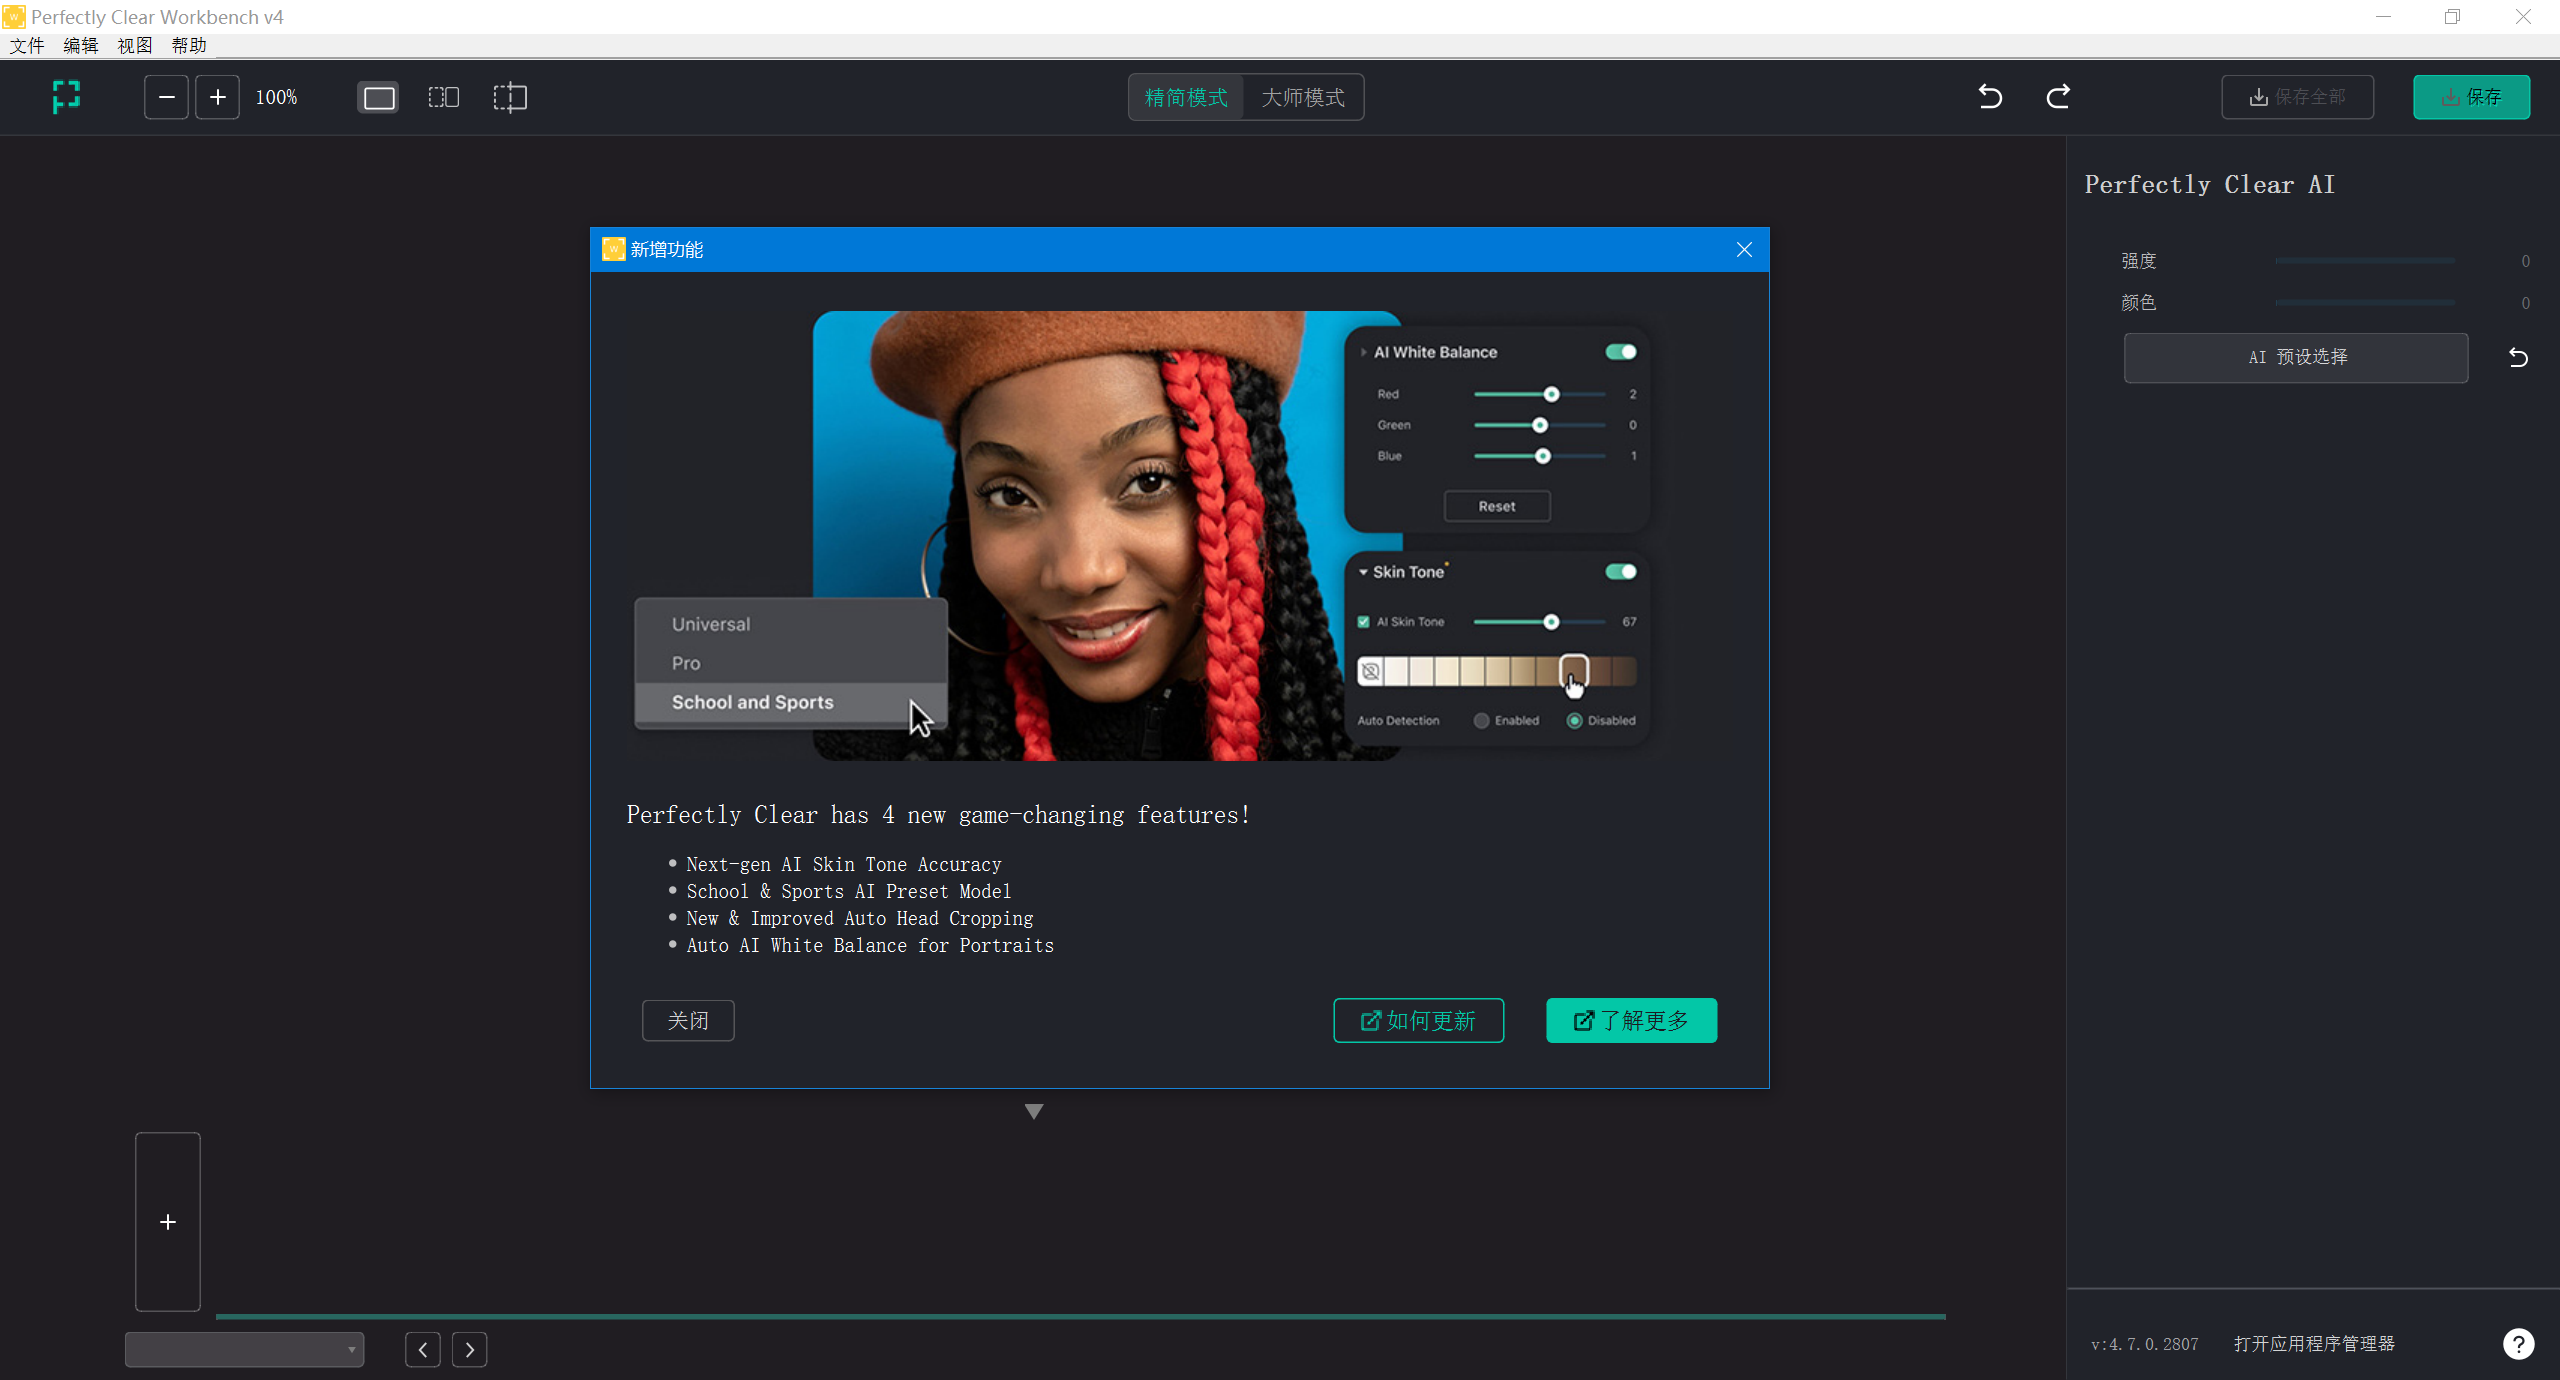This screenshot has height=1380, width=2560.
Task: Open the 帮助 menu
Action: [x=189, y=45]
